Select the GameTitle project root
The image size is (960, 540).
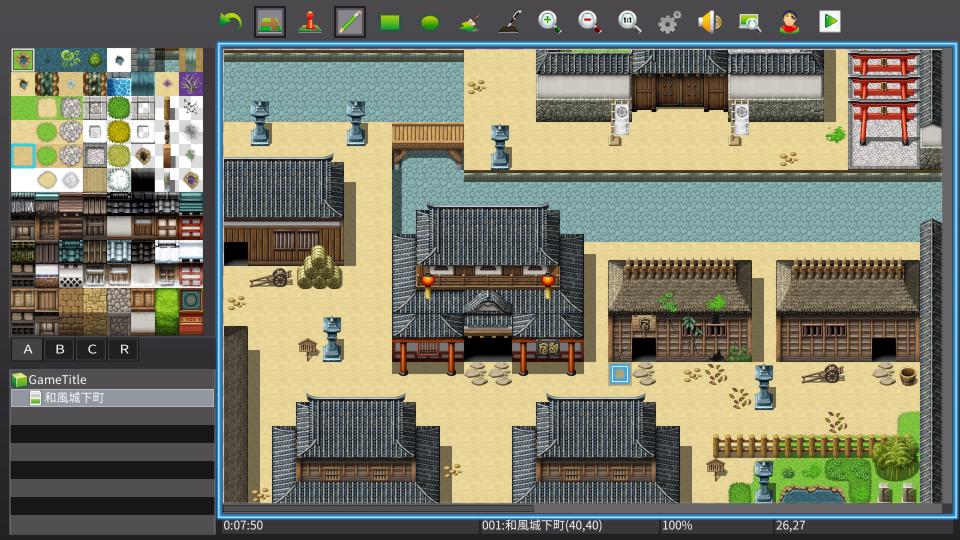pyautogui.click(x=57, y=380)
